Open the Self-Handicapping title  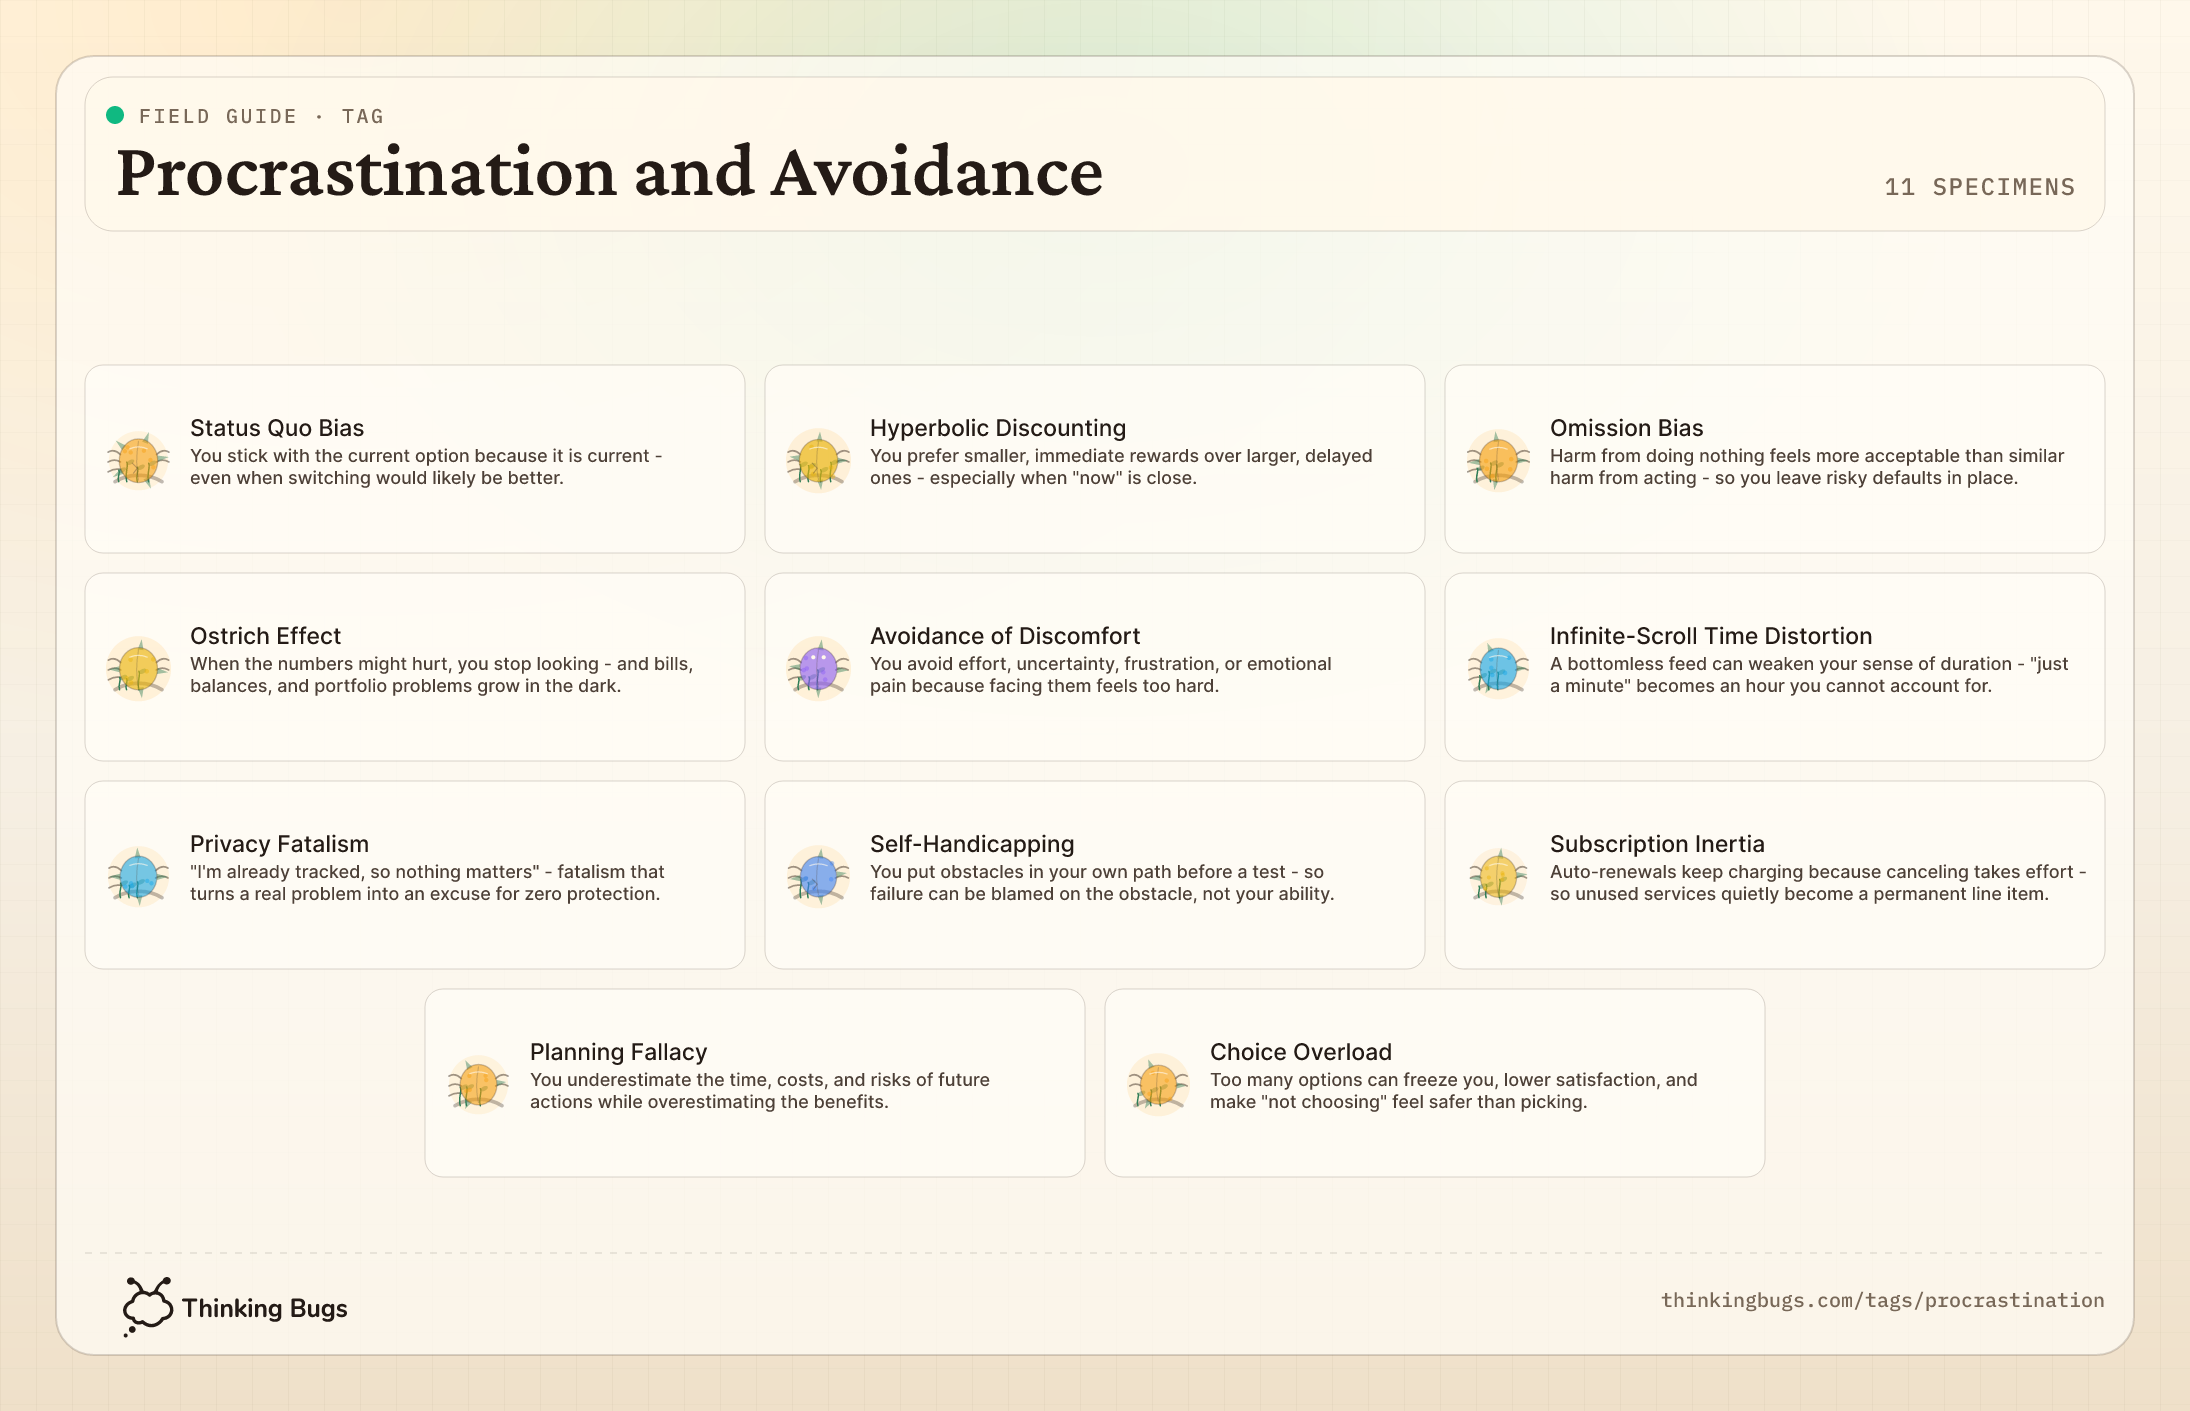pos(972,844)
